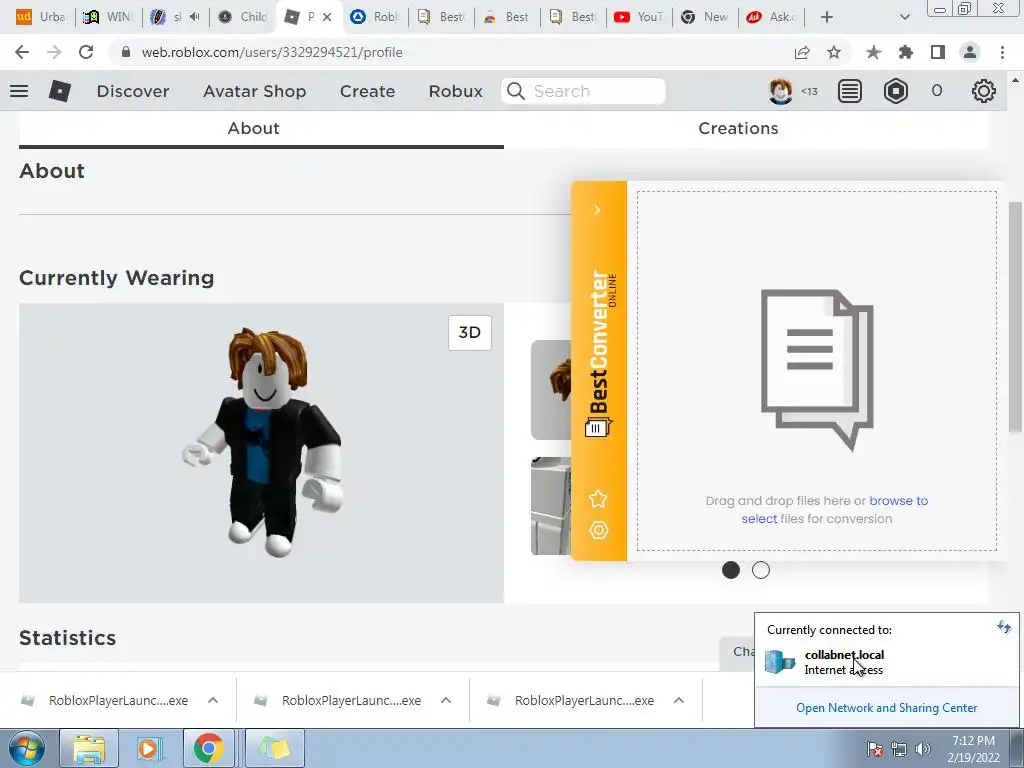Go back with Chrome back arrow

click(x=22, y=52)
